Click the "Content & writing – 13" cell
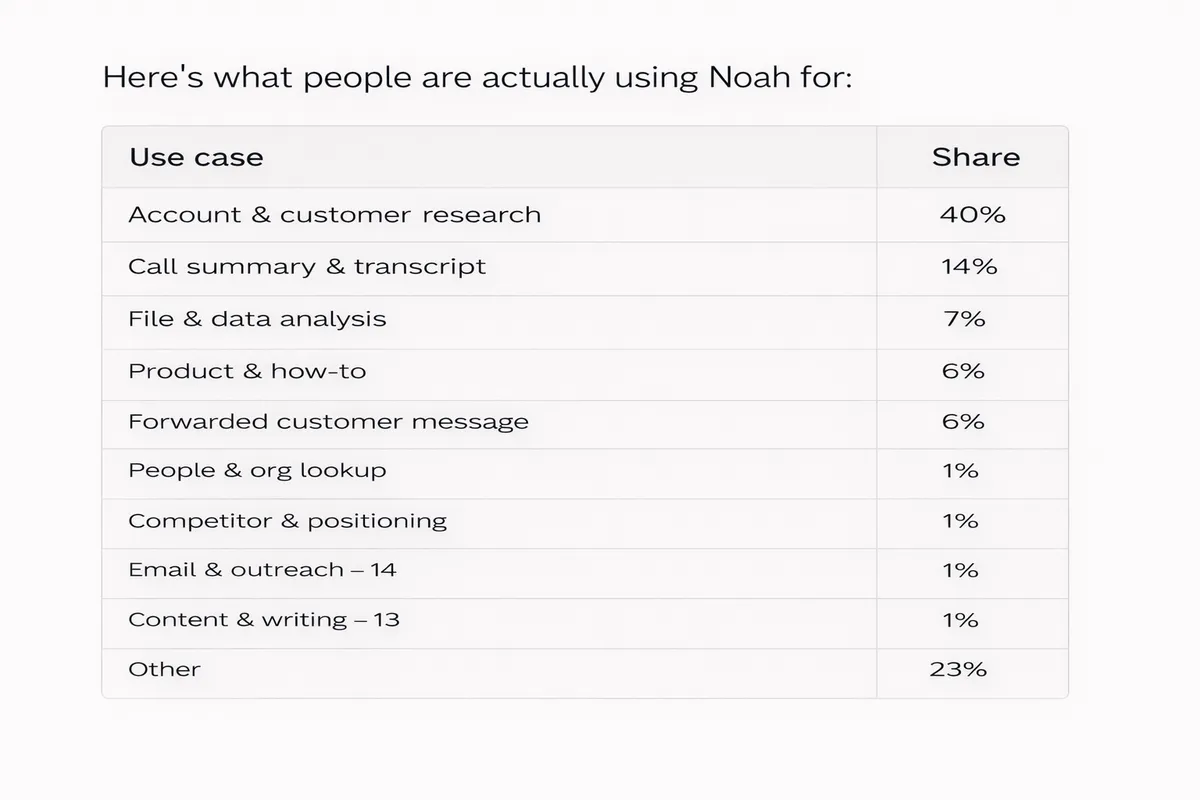This screenshot has width=1200, height=800. coord(264,620)
